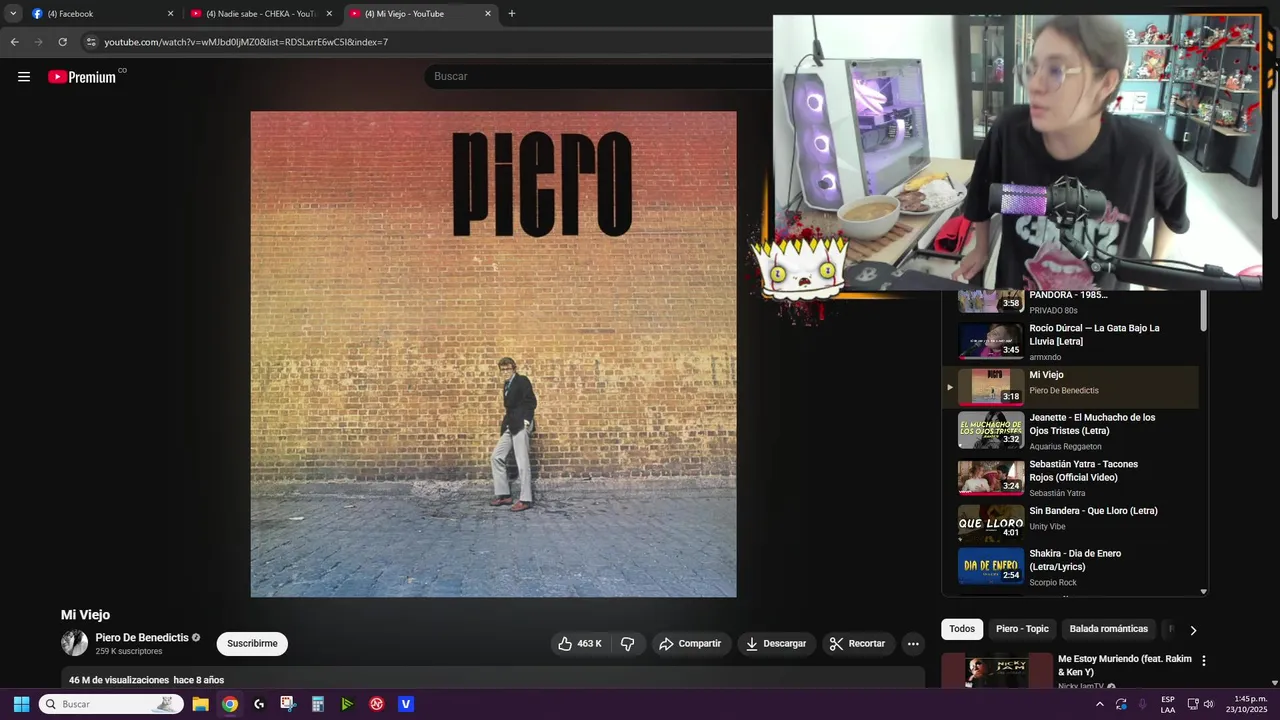Subscribe with the Suscribirme button
Viewport: 1280px width, 720px height.
pos(252,644)
